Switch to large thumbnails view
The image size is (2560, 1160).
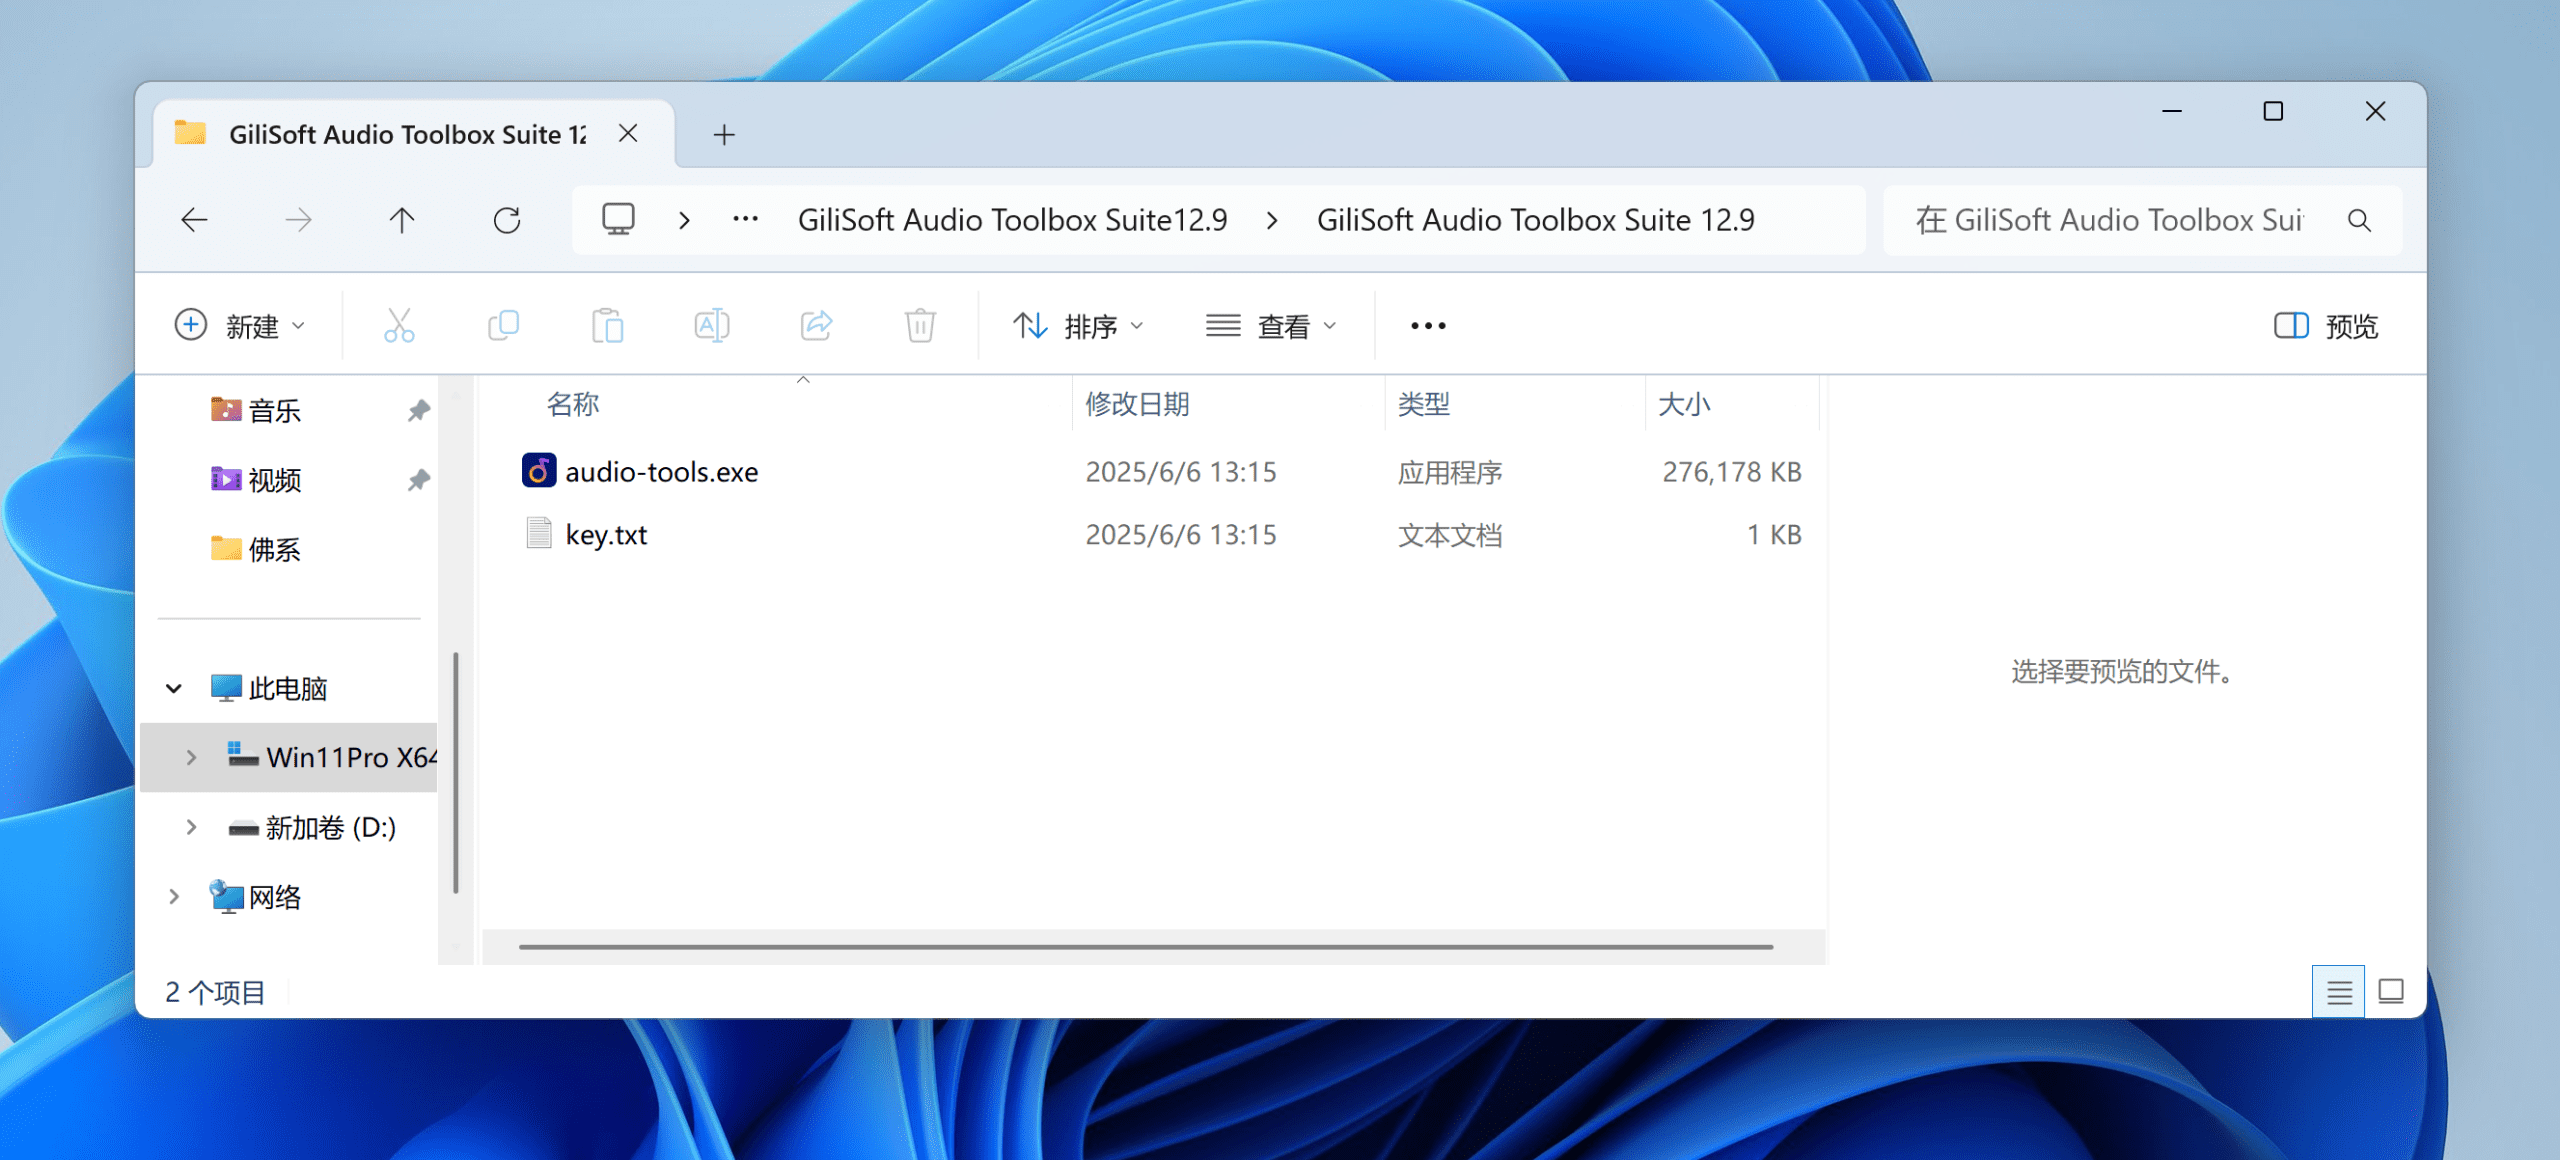click(x=2391, y=992)
